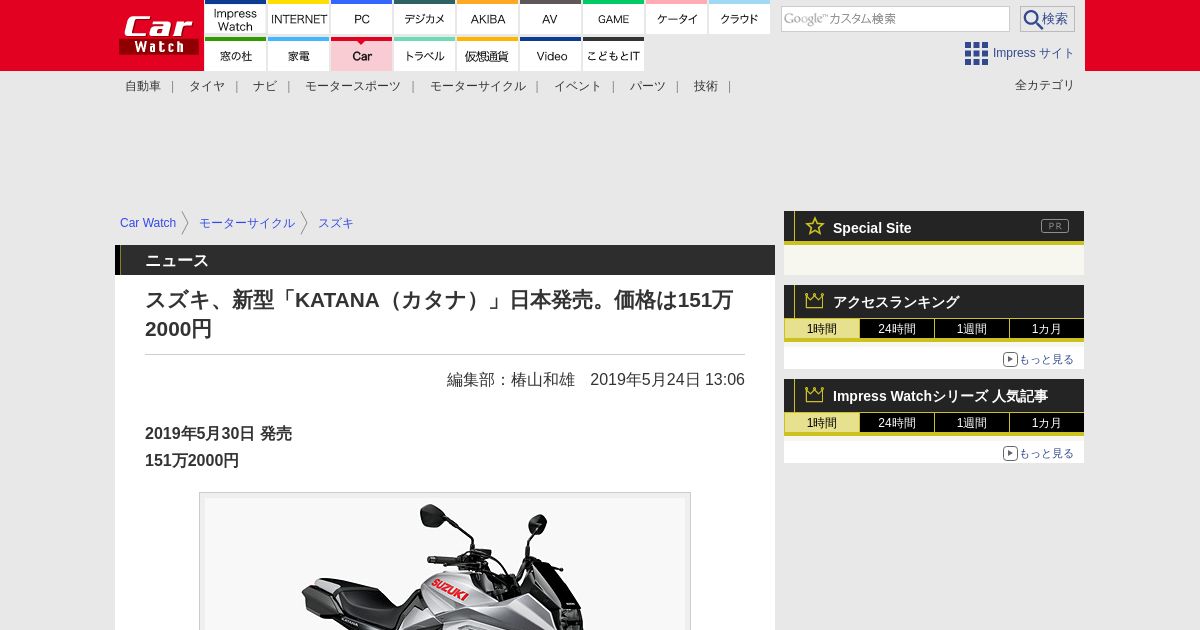Open the Video tab

coord(550,54)
